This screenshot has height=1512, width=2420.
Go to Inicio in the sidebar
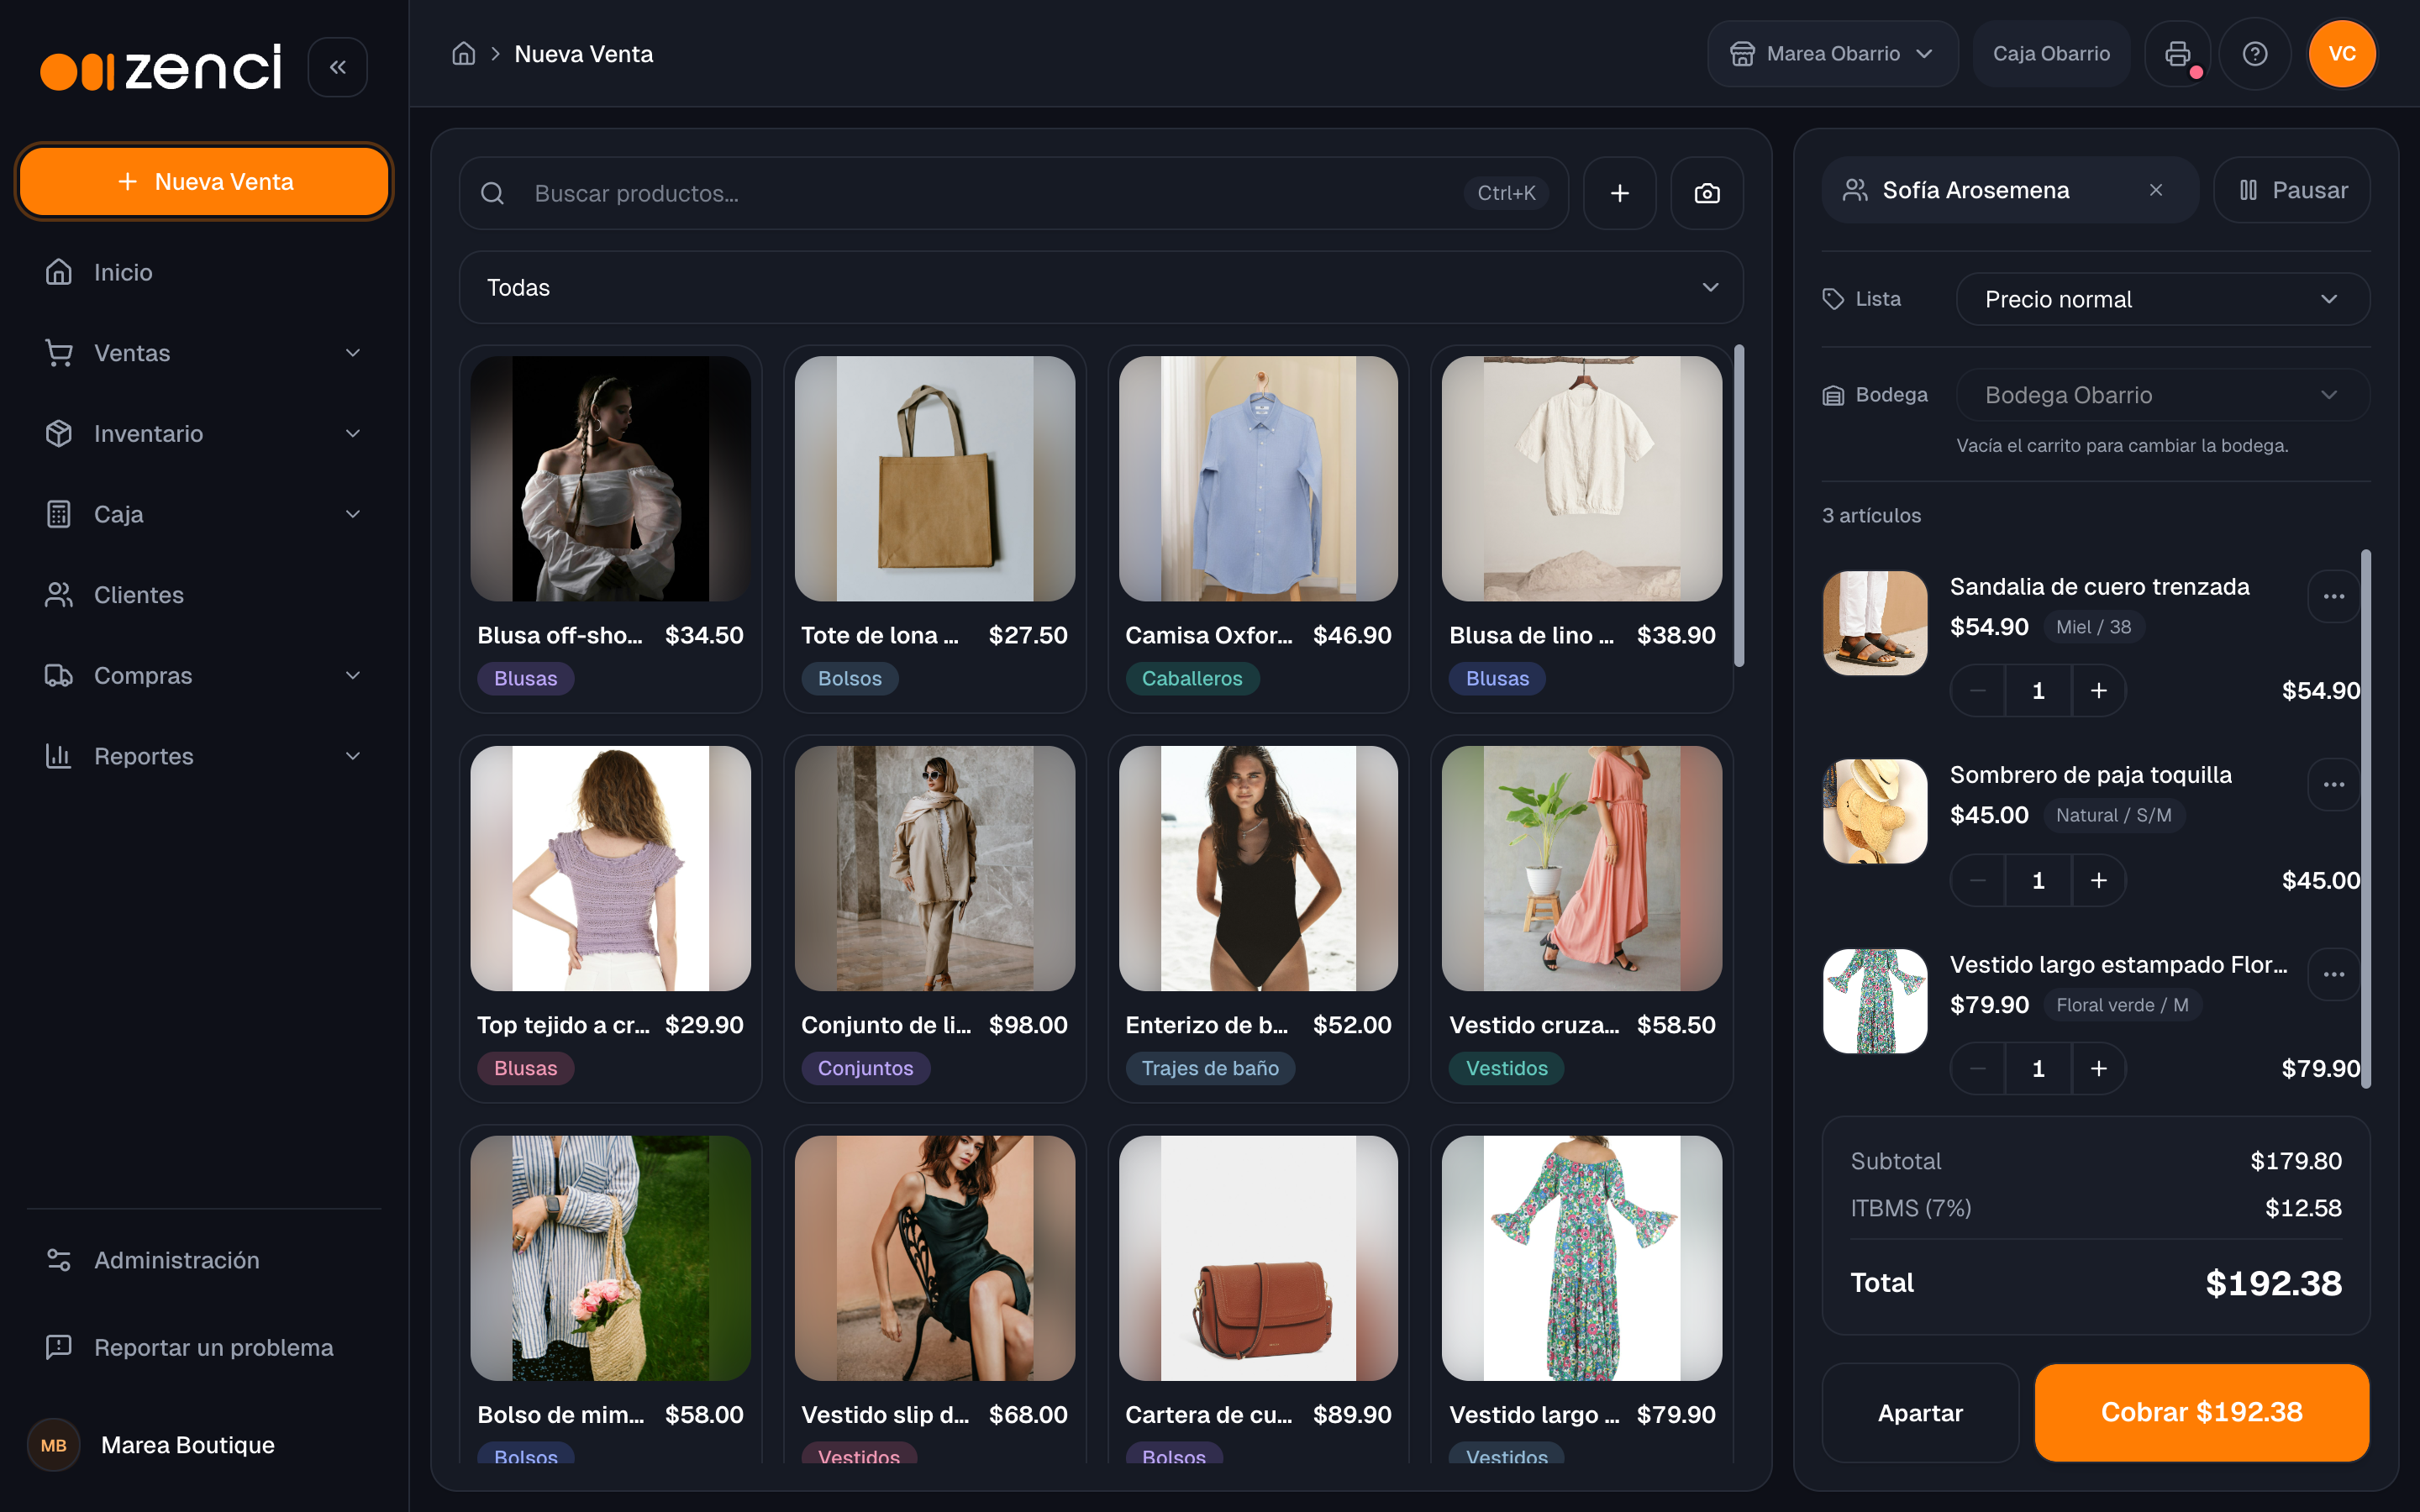tap(203, 272)
